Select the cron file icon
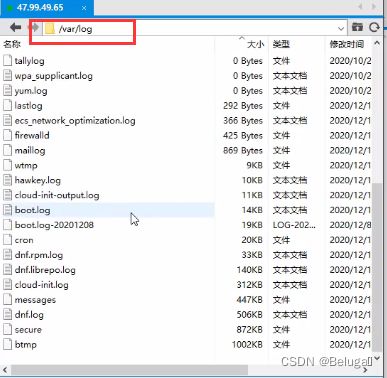This screenshot has height=378, width=387. [7, 240]
